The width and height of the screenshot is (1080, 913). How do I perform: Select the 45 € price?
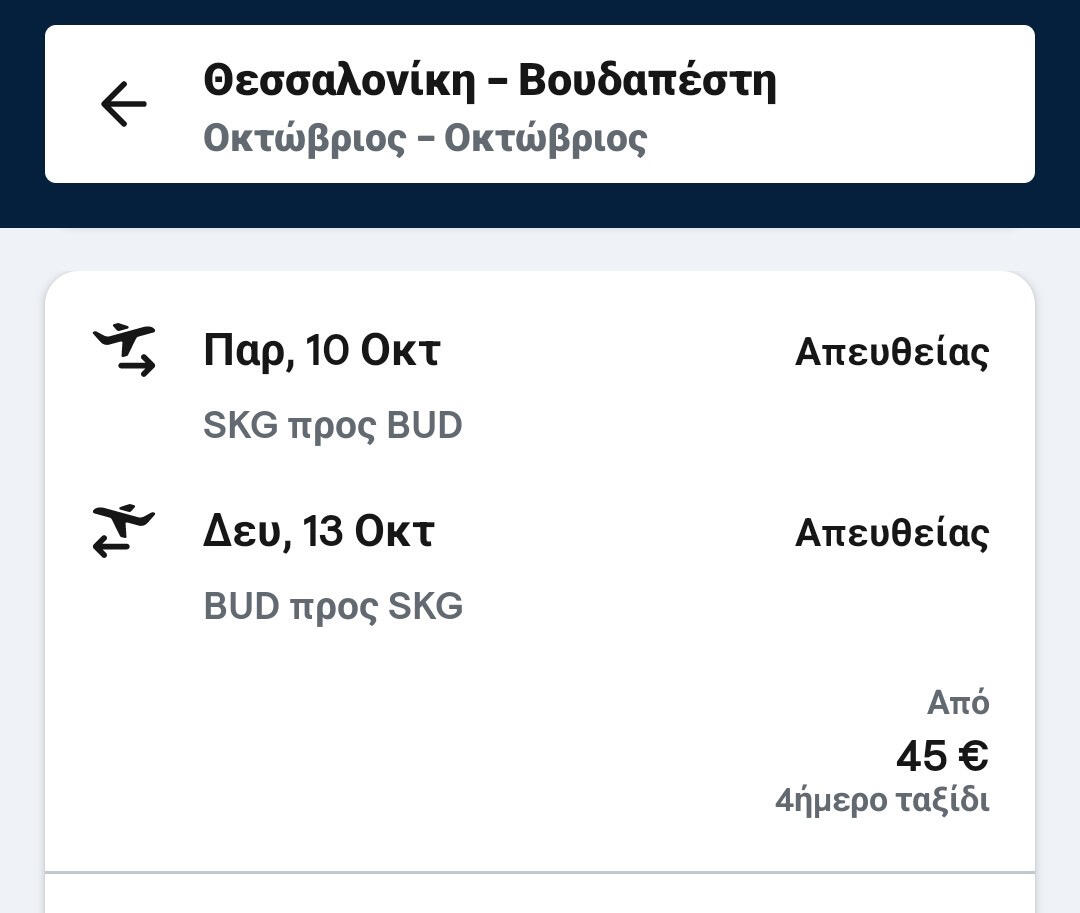pos(941,756)
